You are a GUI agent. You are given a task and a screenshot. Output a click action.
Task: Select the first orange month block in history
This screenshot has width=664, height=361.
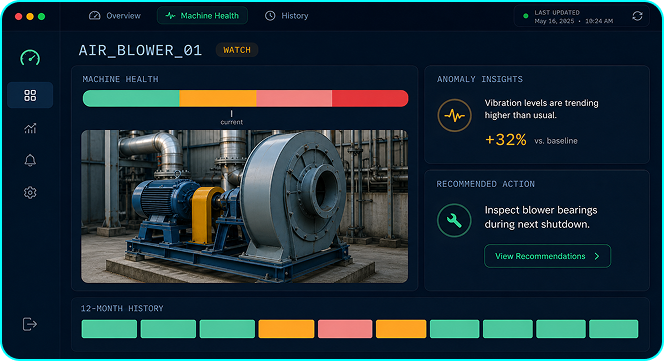click(286, 329)
